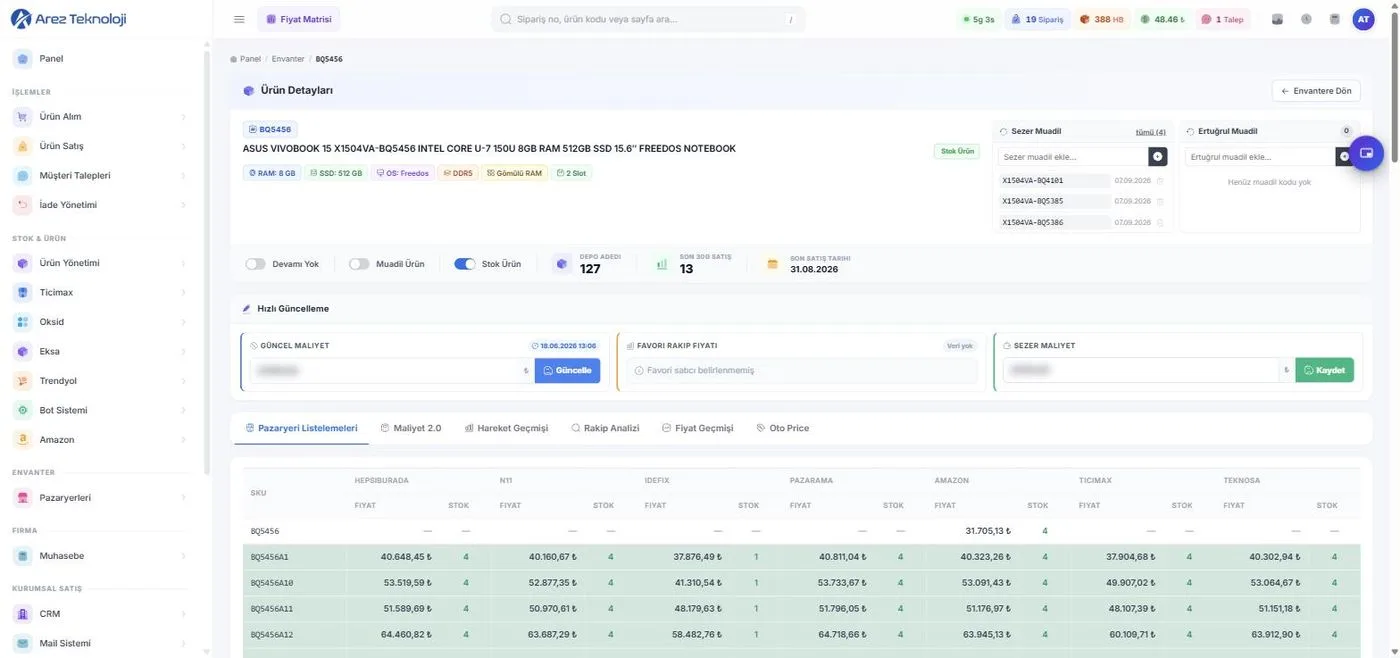This screenshot has width=1400, height=658.
Task: Toggle the Devamı Yok switch
Action: click(x=255, y=264)
